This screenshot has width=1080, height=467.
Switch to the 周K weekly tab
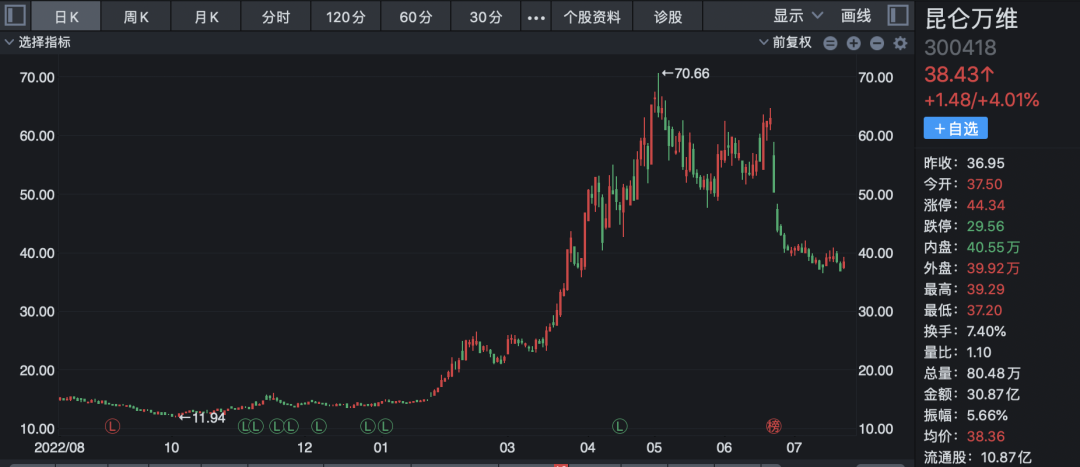point(136,17)
